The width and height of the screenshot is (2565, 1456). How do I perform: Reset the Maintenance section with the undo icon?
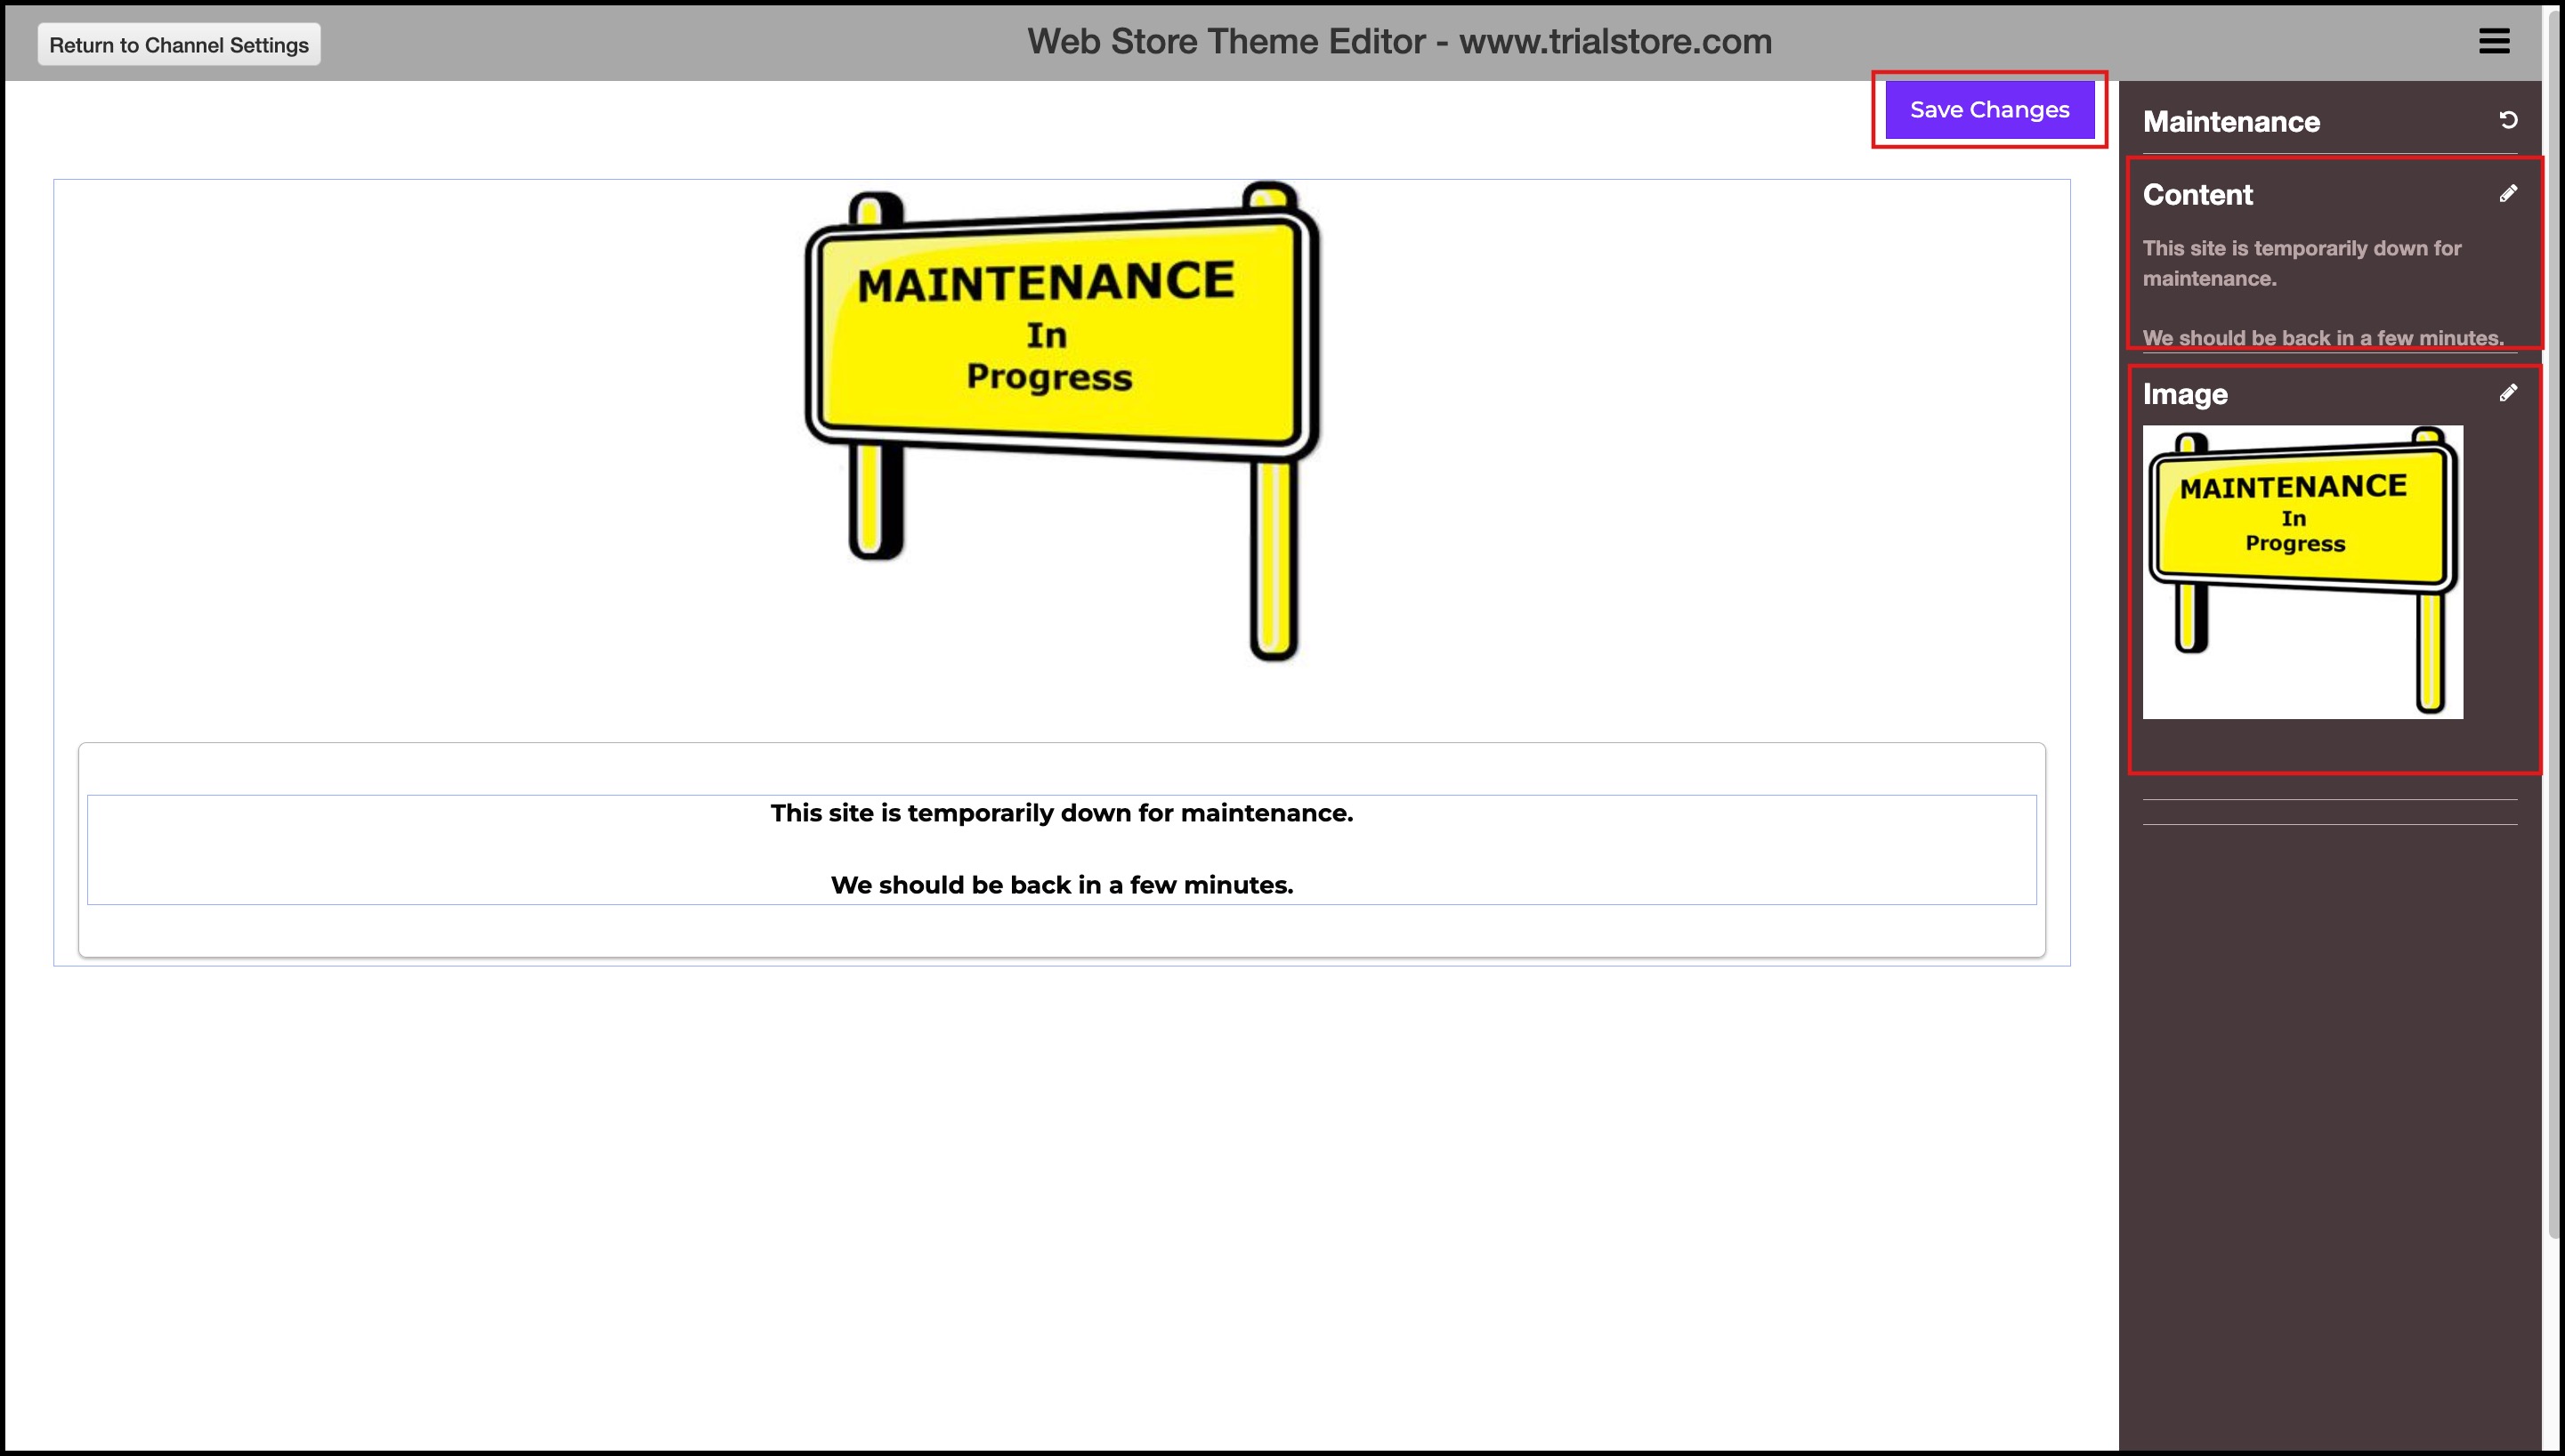click(2508, 120)
